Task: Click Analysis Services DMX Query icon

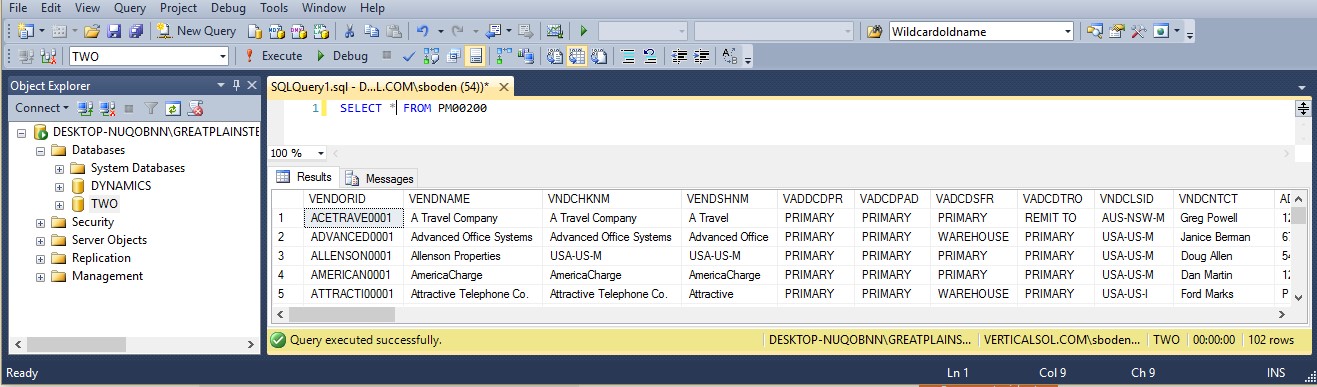Action: coord(298,31)
